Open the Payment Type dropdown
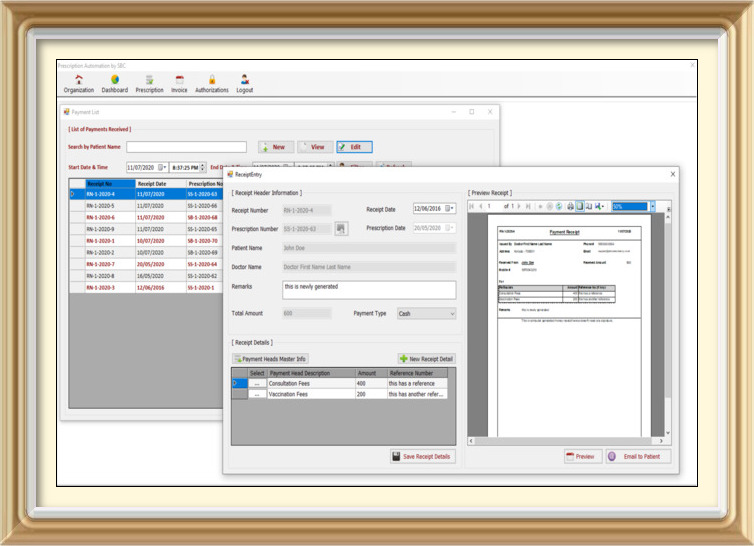Screen dimensions: 754x546 [x=426, y=314]
